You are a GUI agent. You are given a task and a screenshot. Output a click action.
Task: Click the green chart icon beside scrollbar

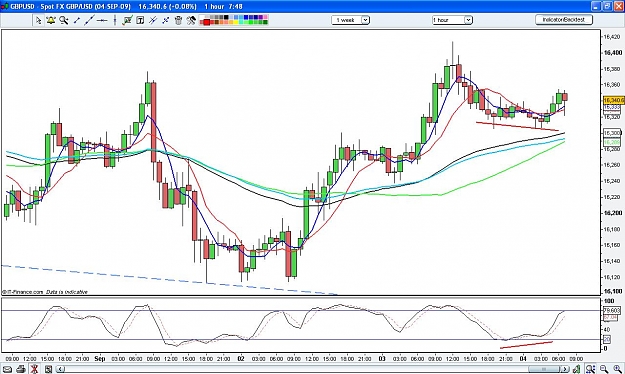tap(577, 369)
